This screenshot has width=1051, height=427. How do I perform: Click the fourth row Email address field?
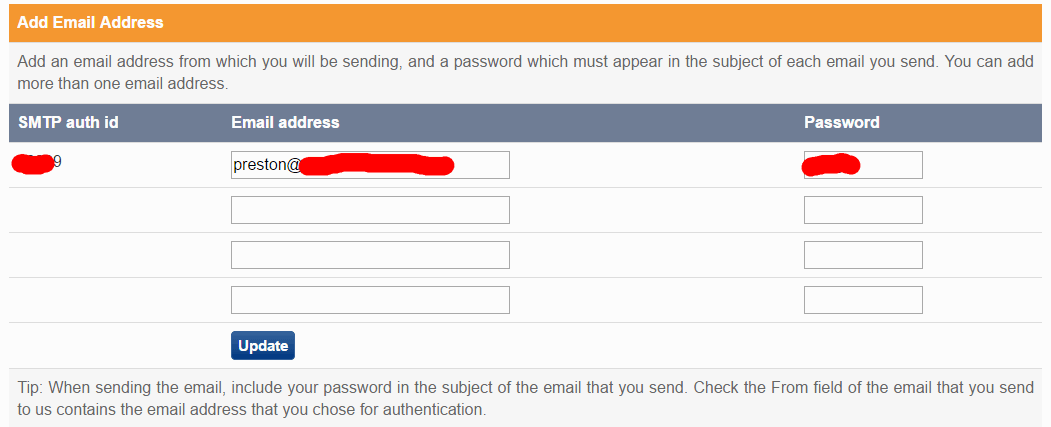(x=370, y=300)
